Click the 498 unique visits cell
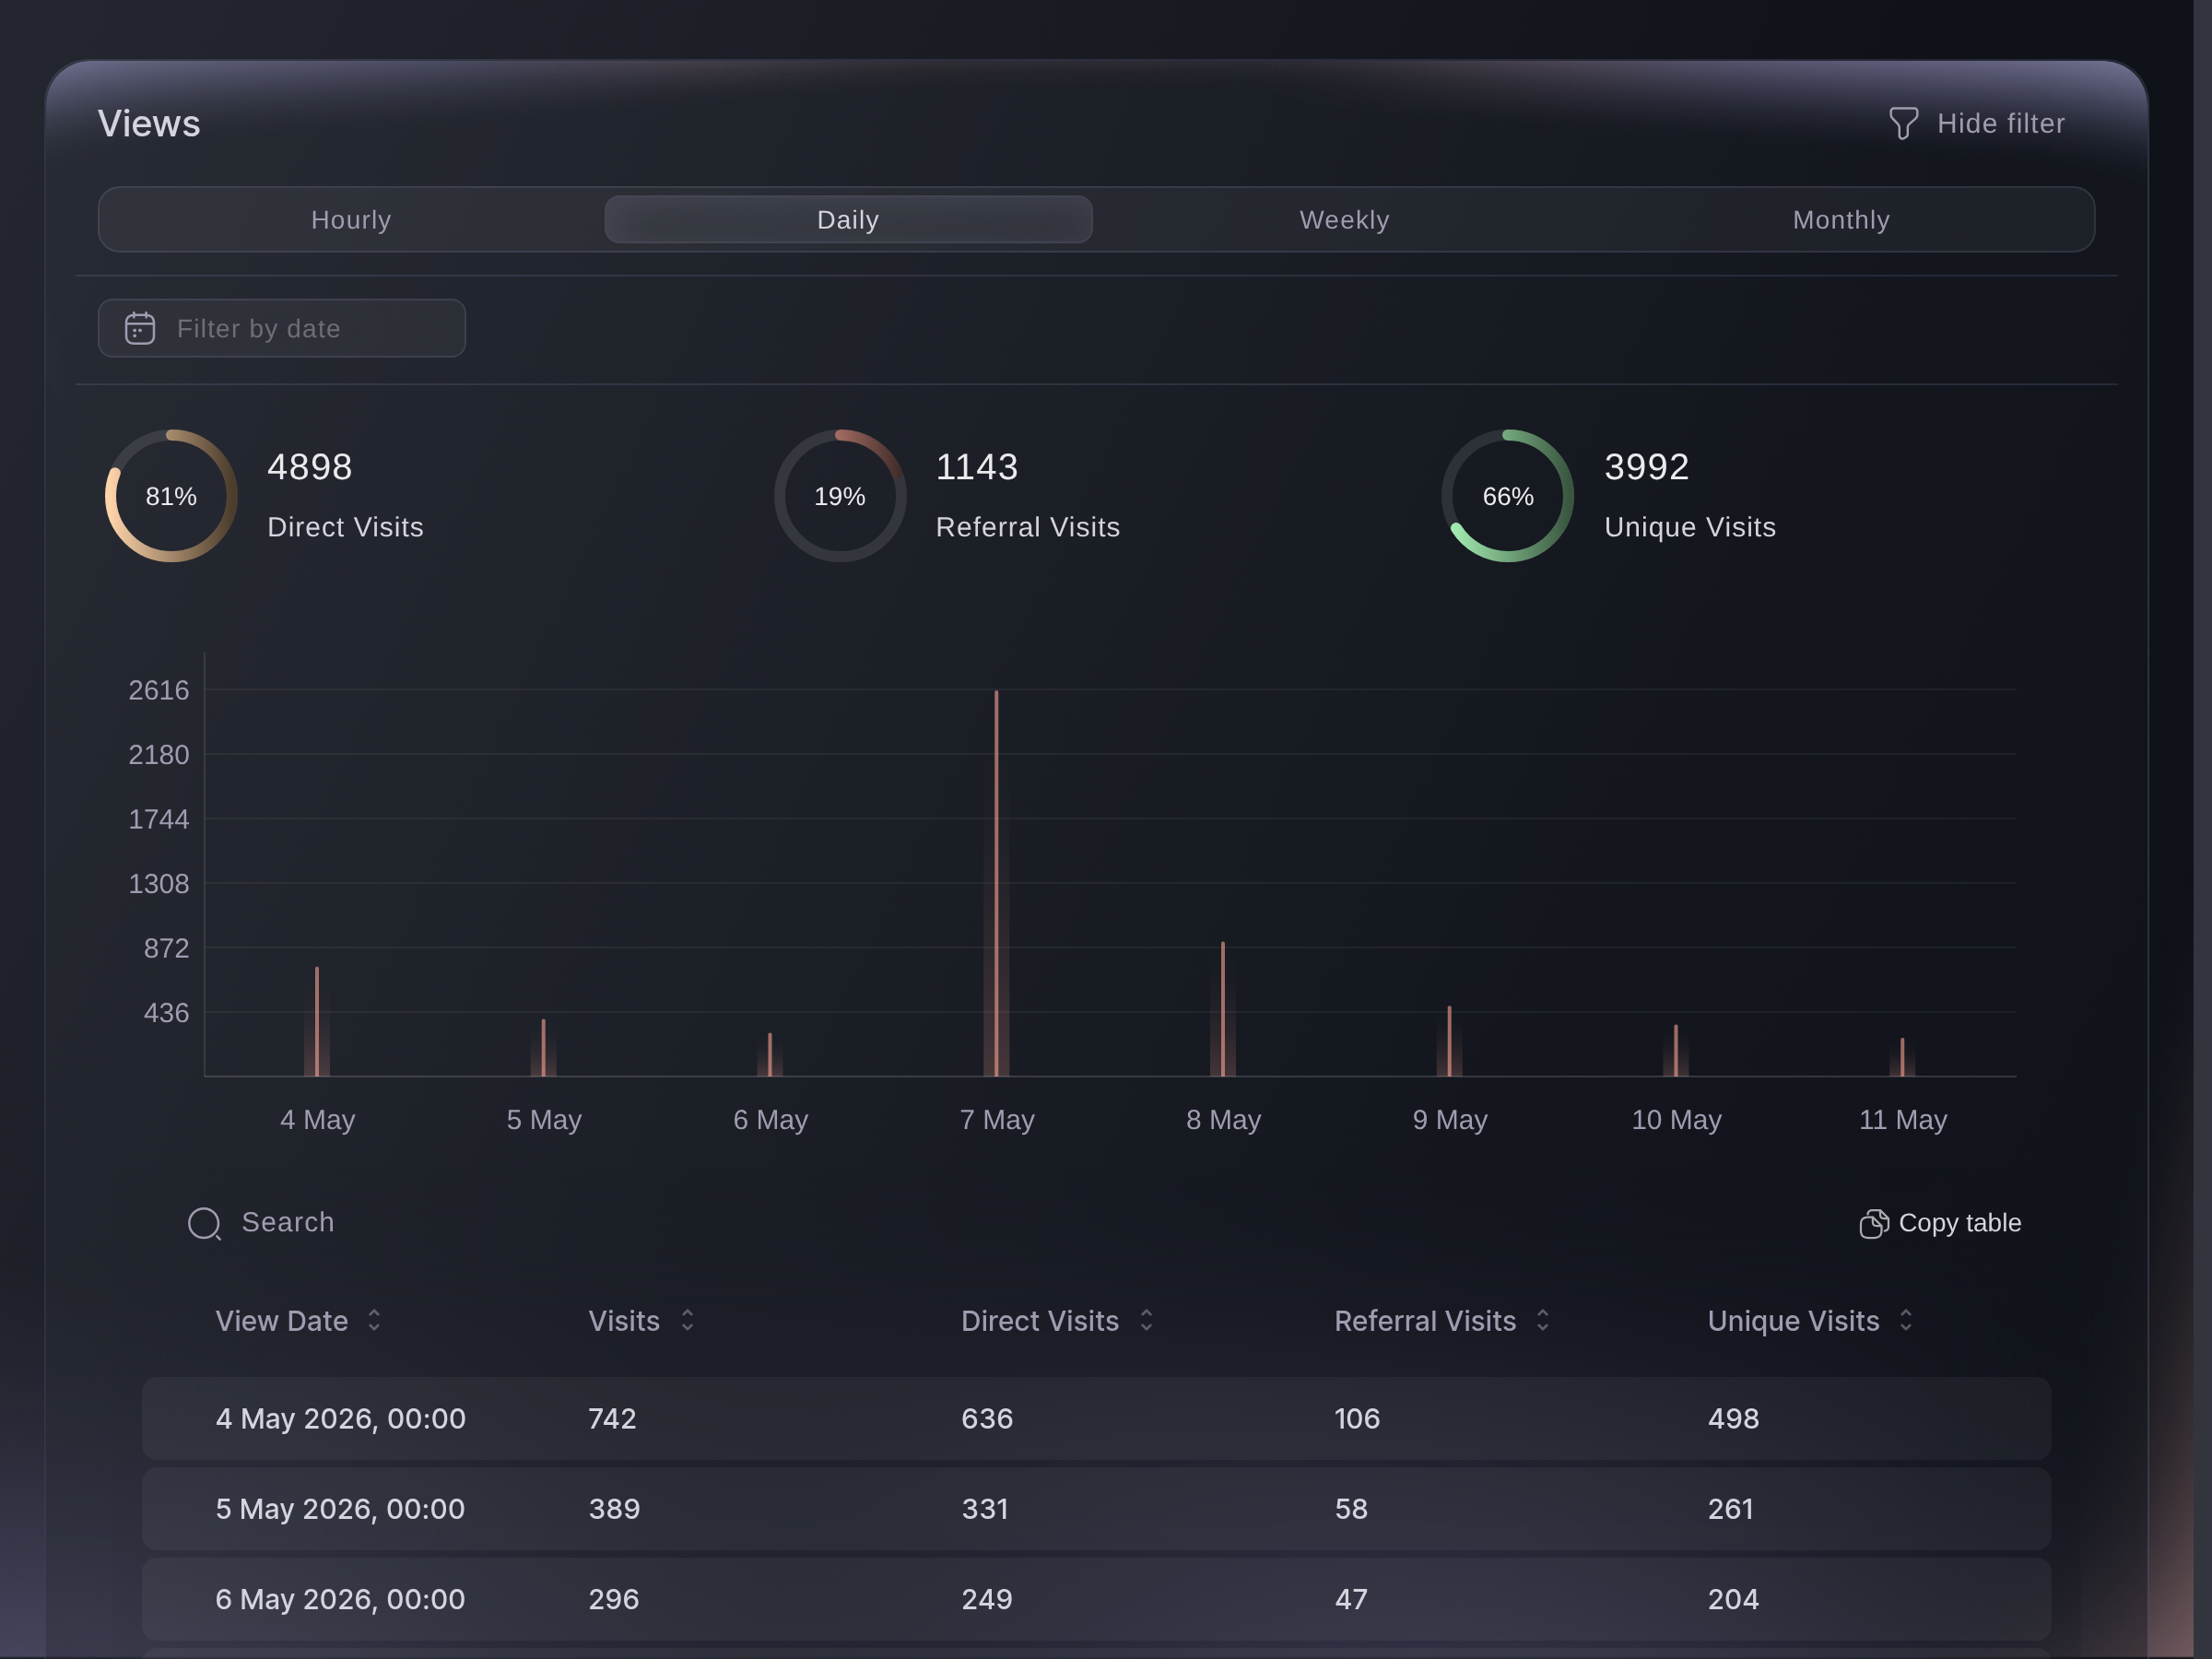Screen dimensions: 2212x1659 (x=1733, y=1418)
